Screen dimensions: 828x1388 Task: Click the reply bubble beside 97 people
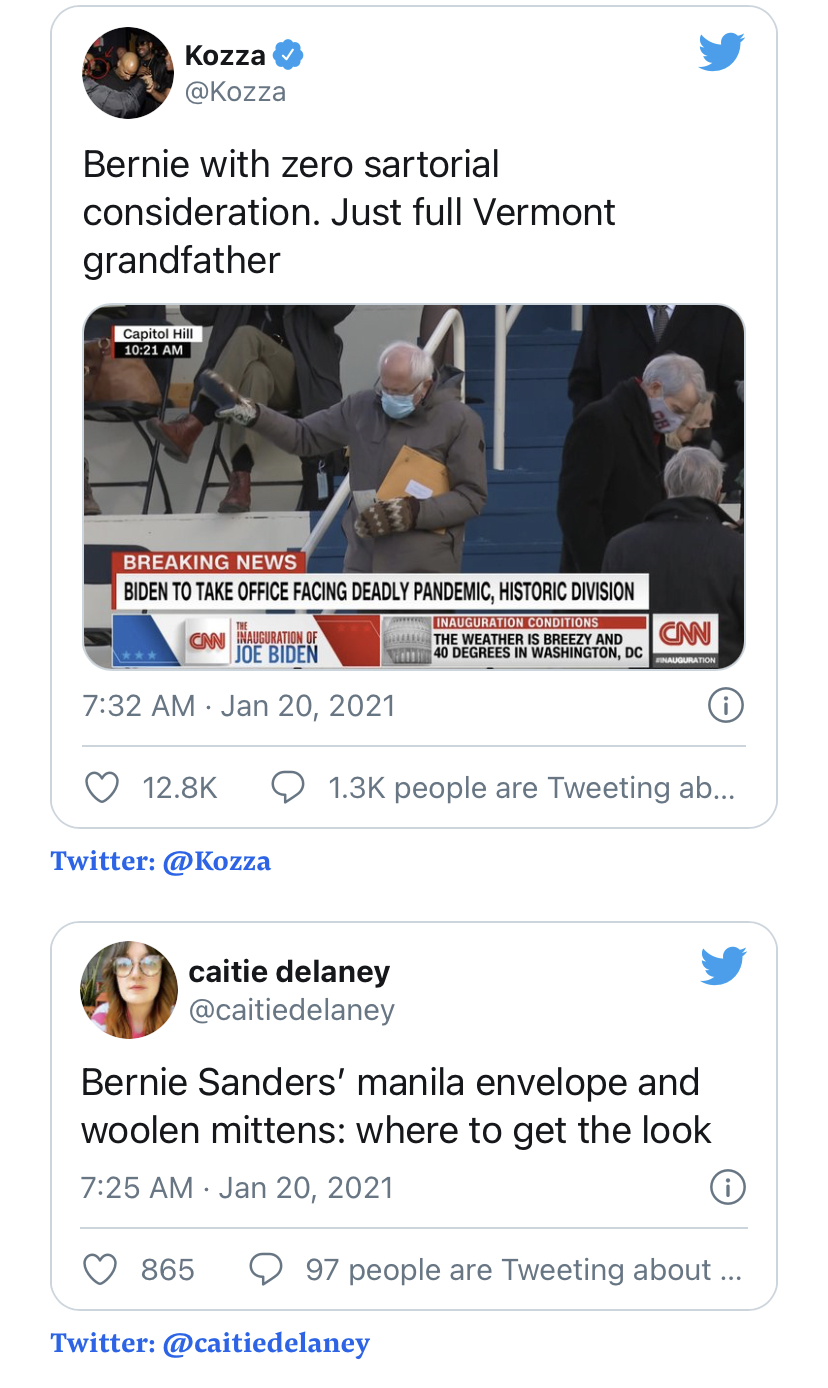point(265,1269)
